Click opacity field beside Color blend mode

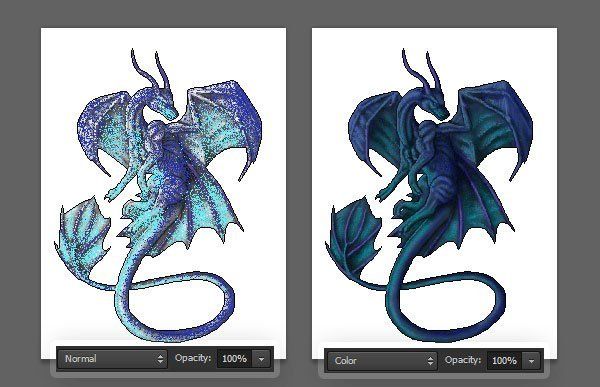click(x=504, y=361)
